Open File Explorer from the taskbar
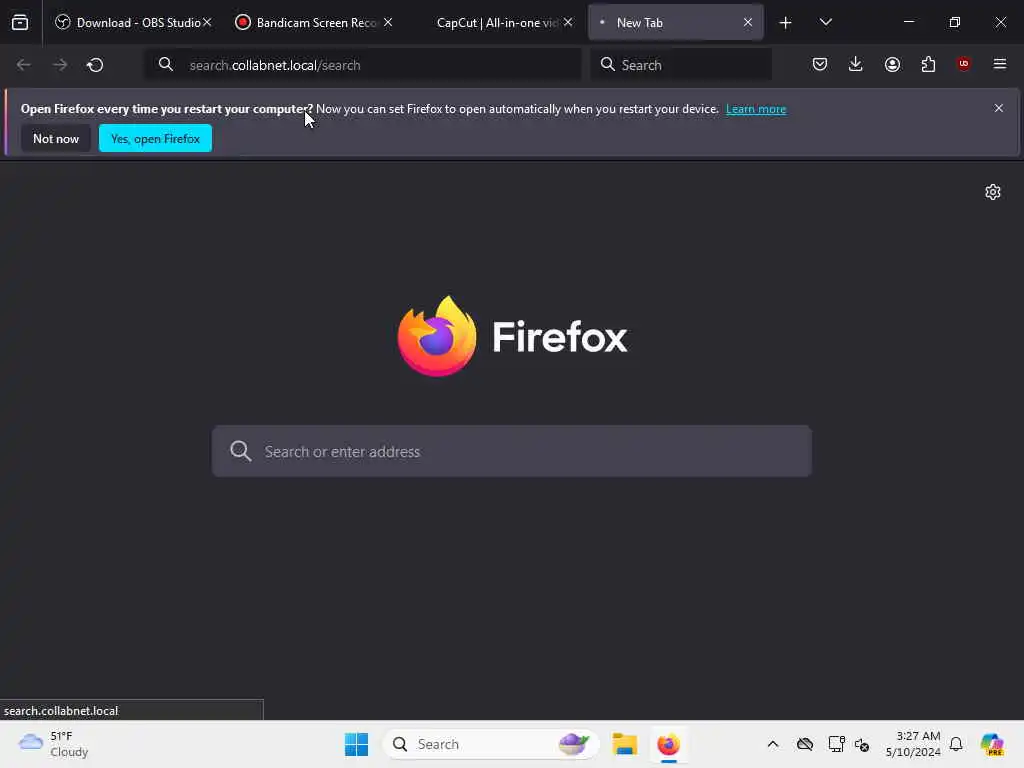This screenshot has height=768, width=1024. tap(624, 744)
